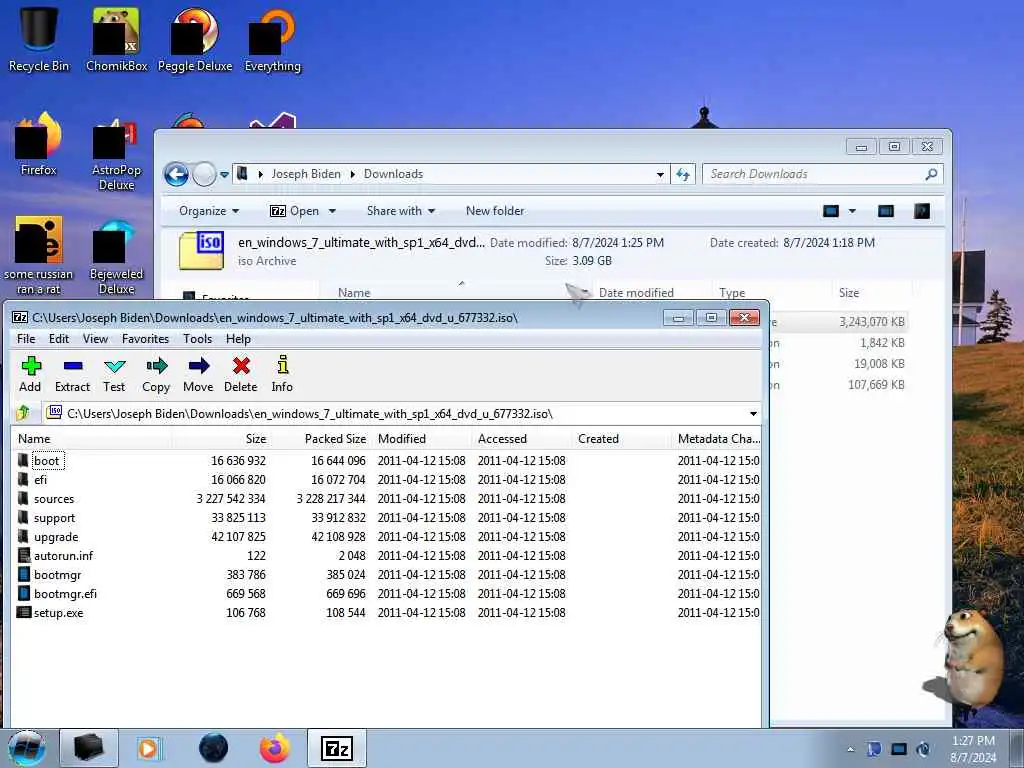1024x768 pixels.
Task: Select the bootmgr.efi file row
Action: pos(387,593)
